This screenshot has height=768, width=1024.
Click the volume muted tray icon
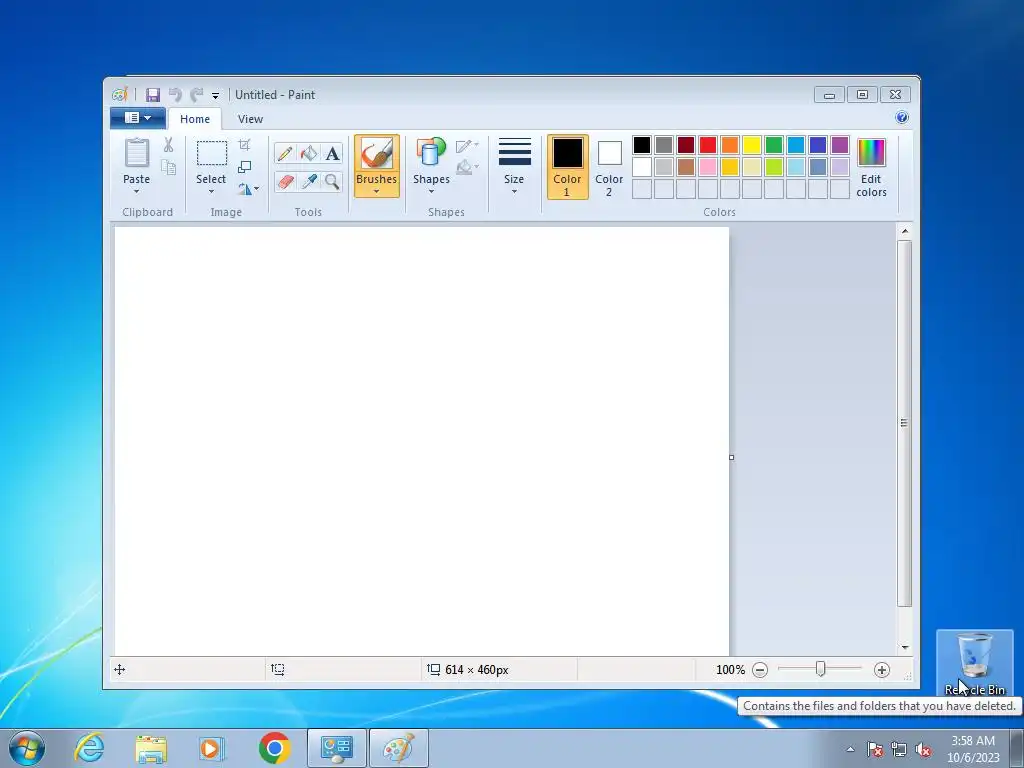(x=923, y=750)
